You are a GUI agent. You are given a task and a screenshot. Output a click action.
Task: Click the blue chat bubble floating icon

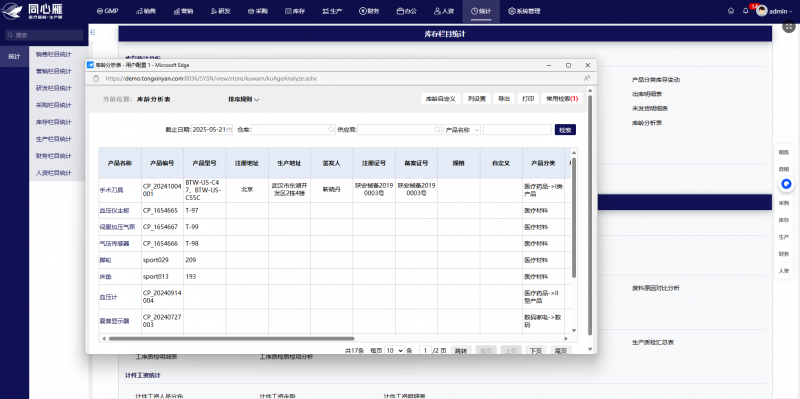(786, 185)
